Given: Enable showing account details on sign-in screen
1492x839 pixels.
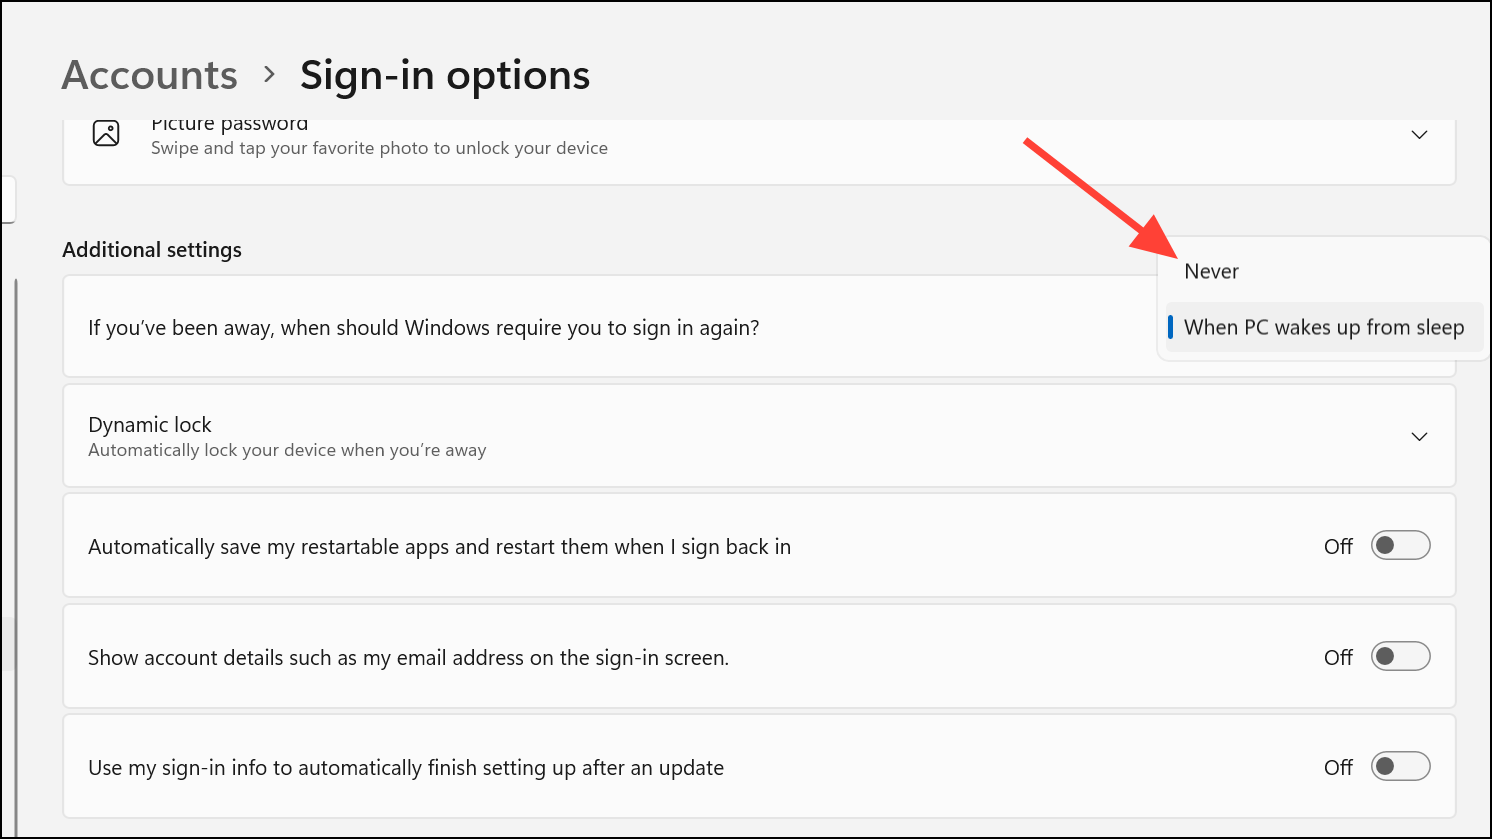Looking at the screenshot, I should pyautogui.click(x=1400, y=657).
